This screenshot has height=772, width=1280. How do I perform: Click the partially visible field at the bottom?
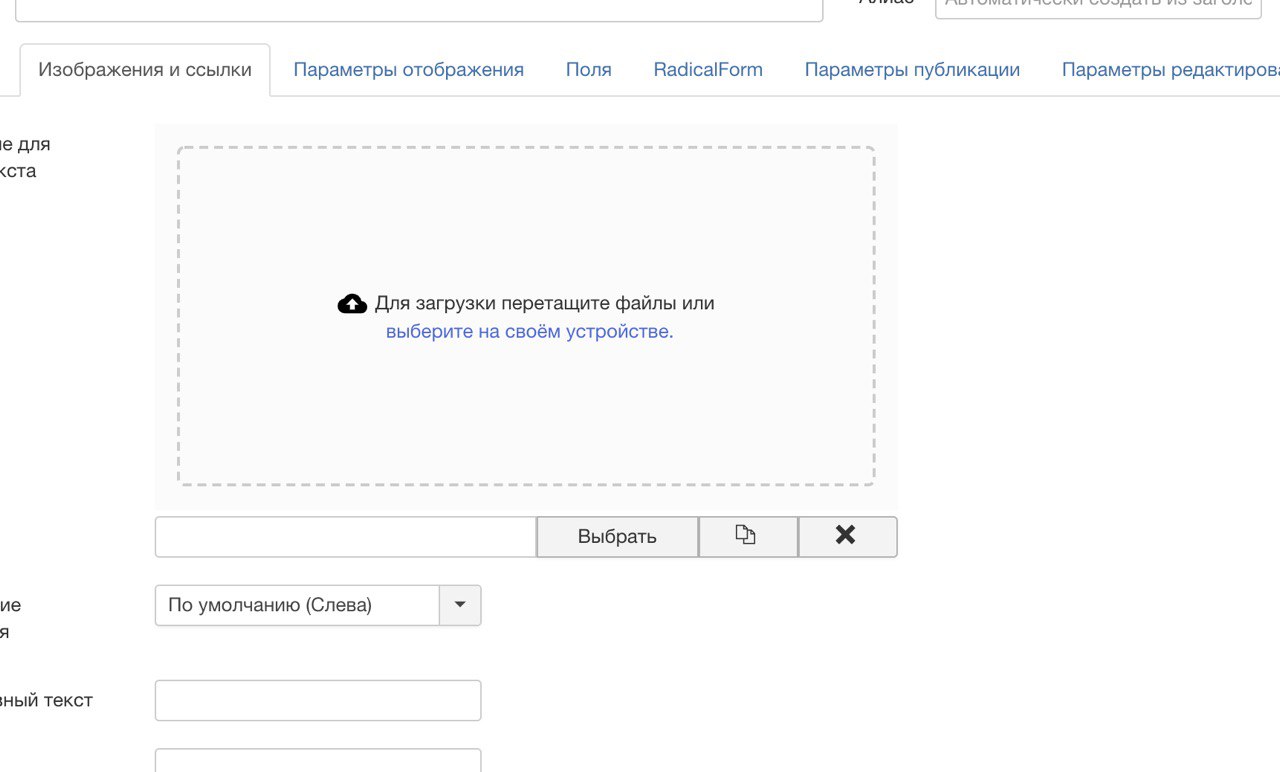(x=318, y=762)
